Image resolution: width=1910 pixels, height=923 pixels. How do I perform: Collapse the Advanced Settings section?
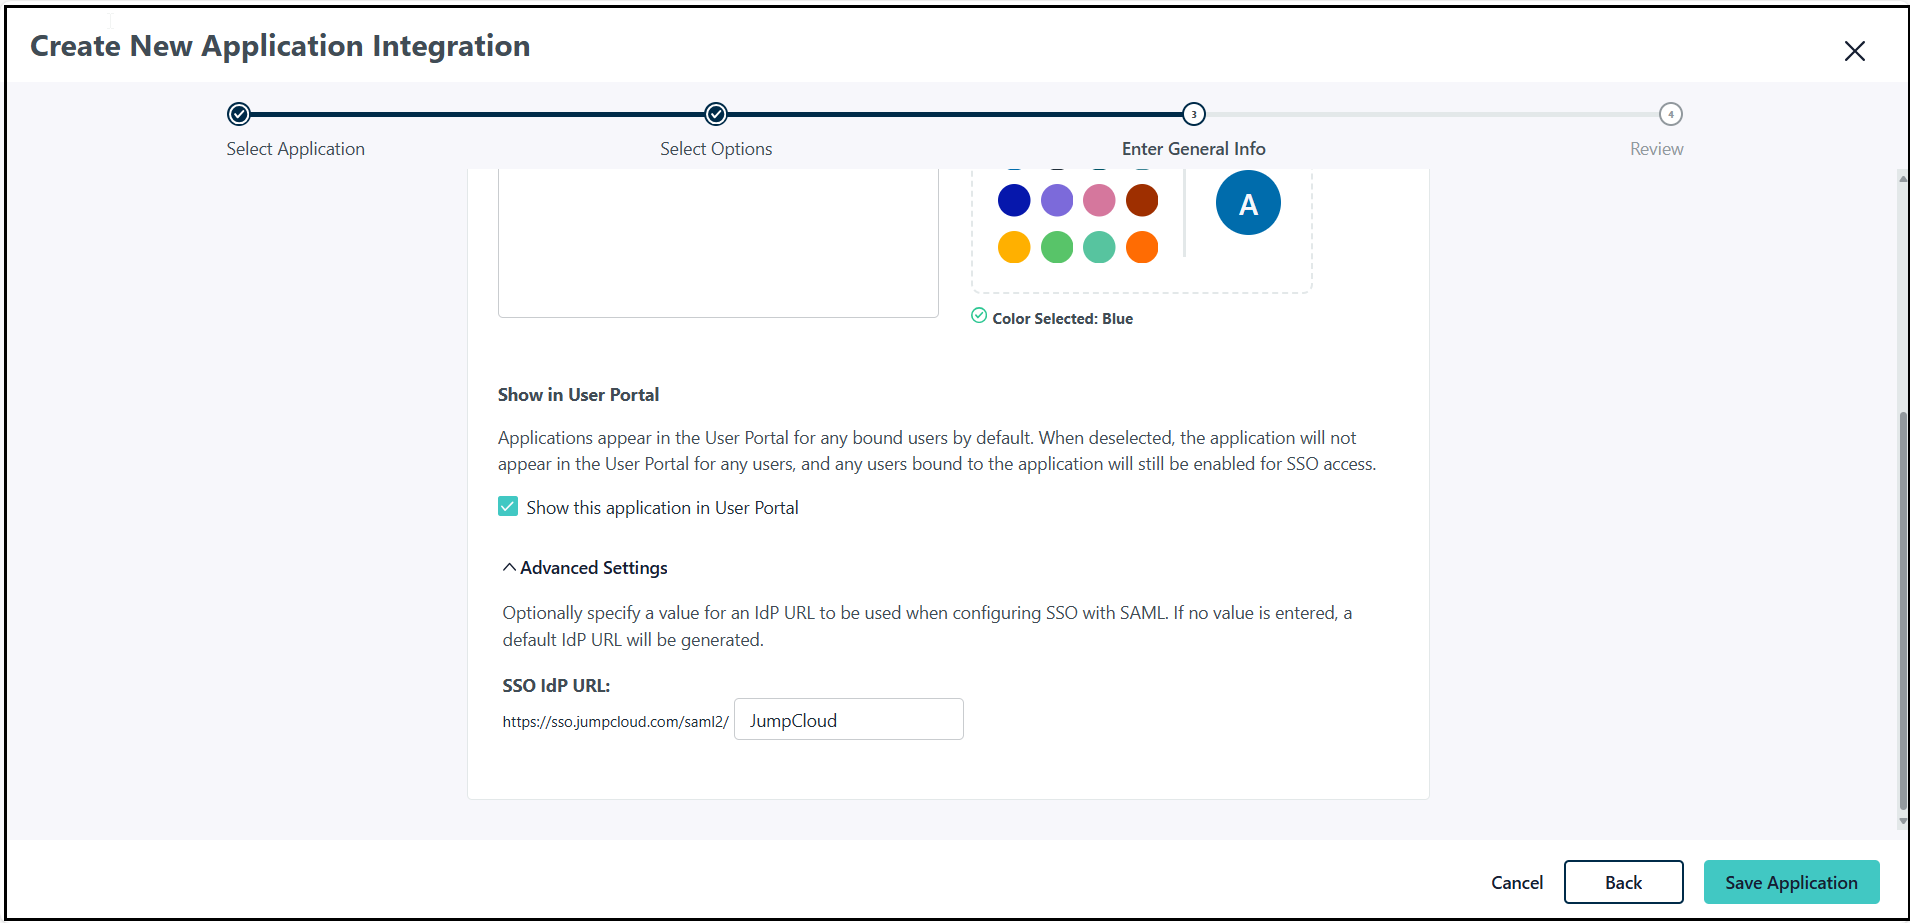585,568
